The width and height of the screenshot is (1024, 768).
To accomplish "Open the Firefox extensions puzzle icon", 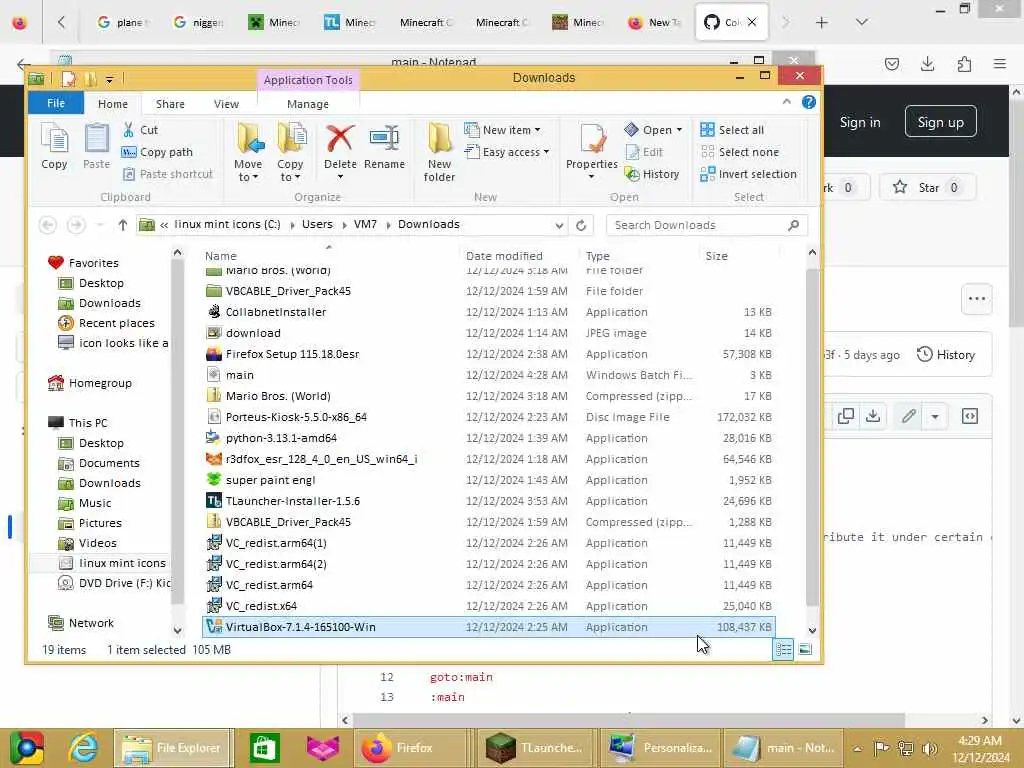I will click(965, 63).
